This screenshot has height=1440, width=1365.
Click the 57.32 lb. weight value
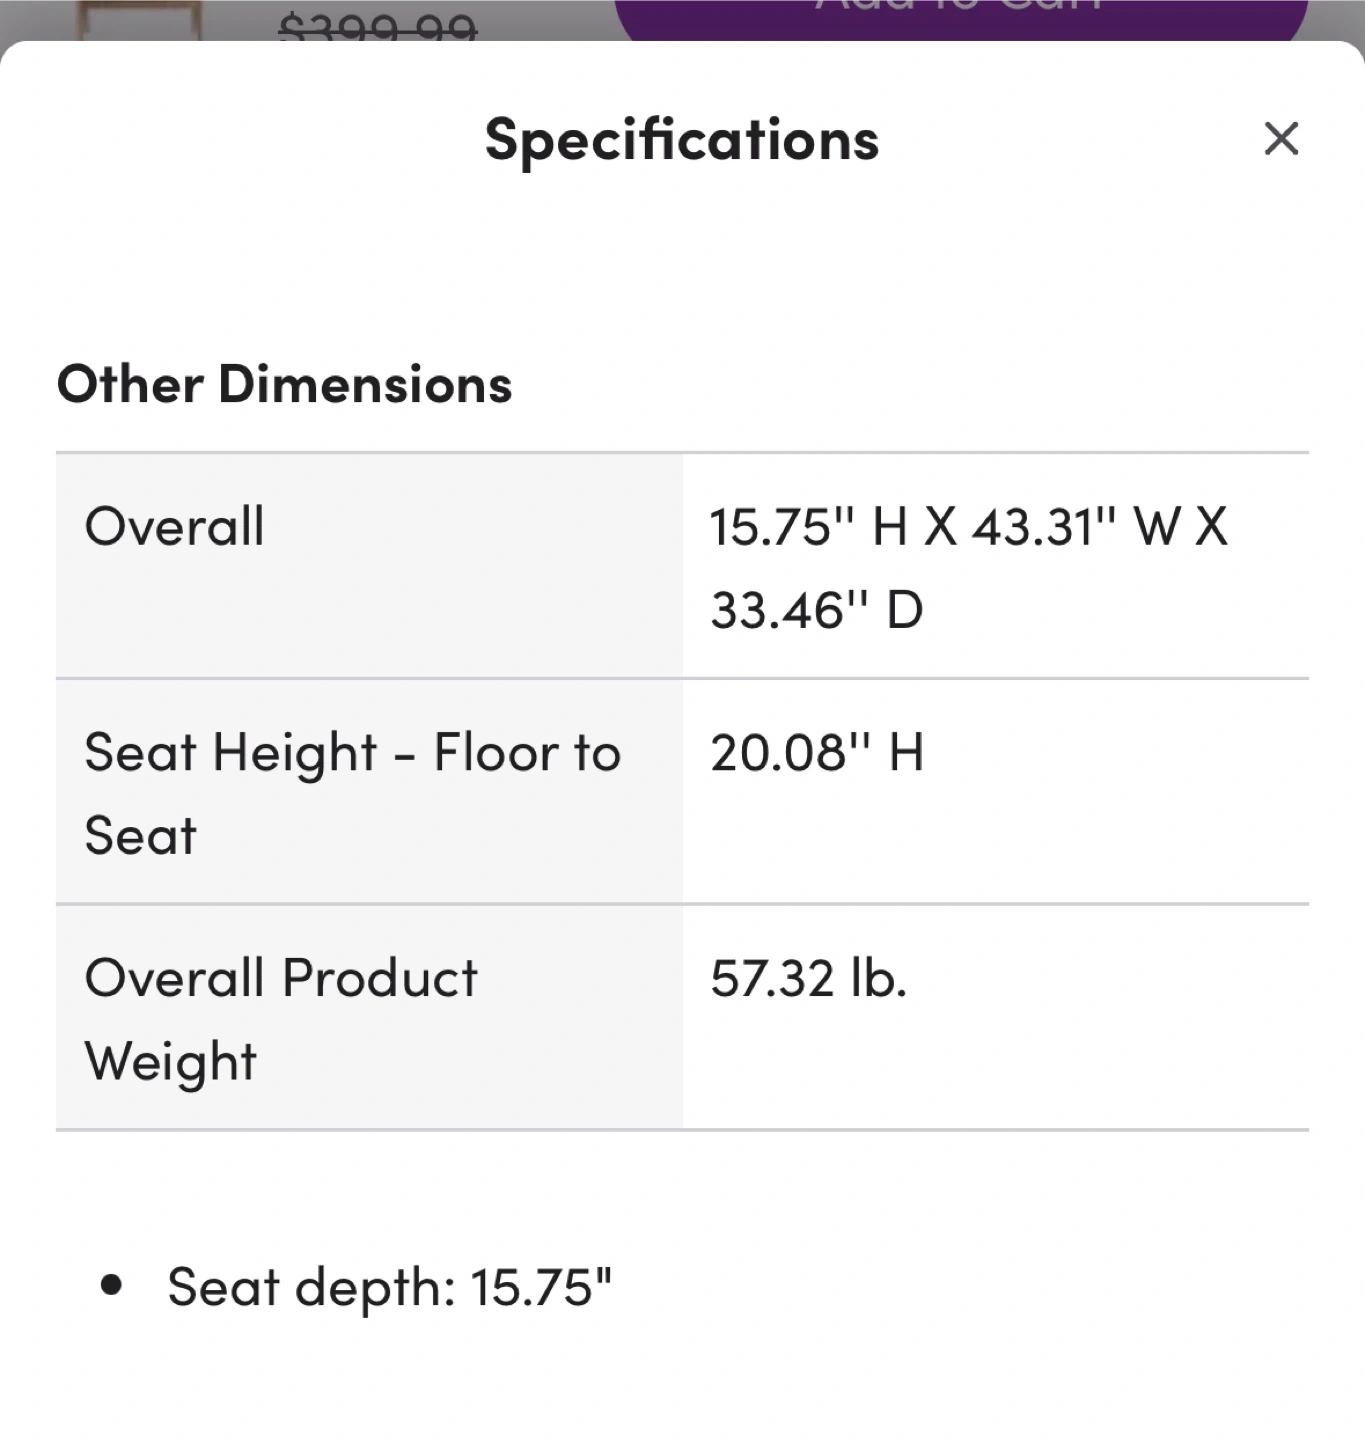coord(808,978)
